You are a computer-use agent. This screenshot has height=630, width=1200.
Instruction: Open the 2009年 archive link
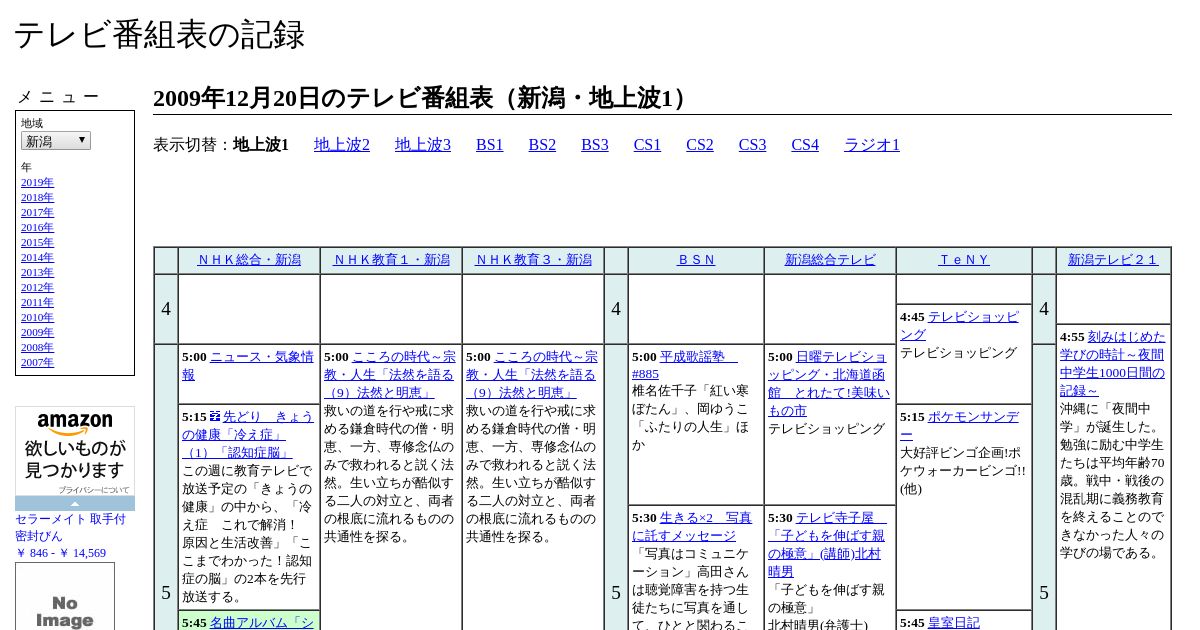coord(37,333)
